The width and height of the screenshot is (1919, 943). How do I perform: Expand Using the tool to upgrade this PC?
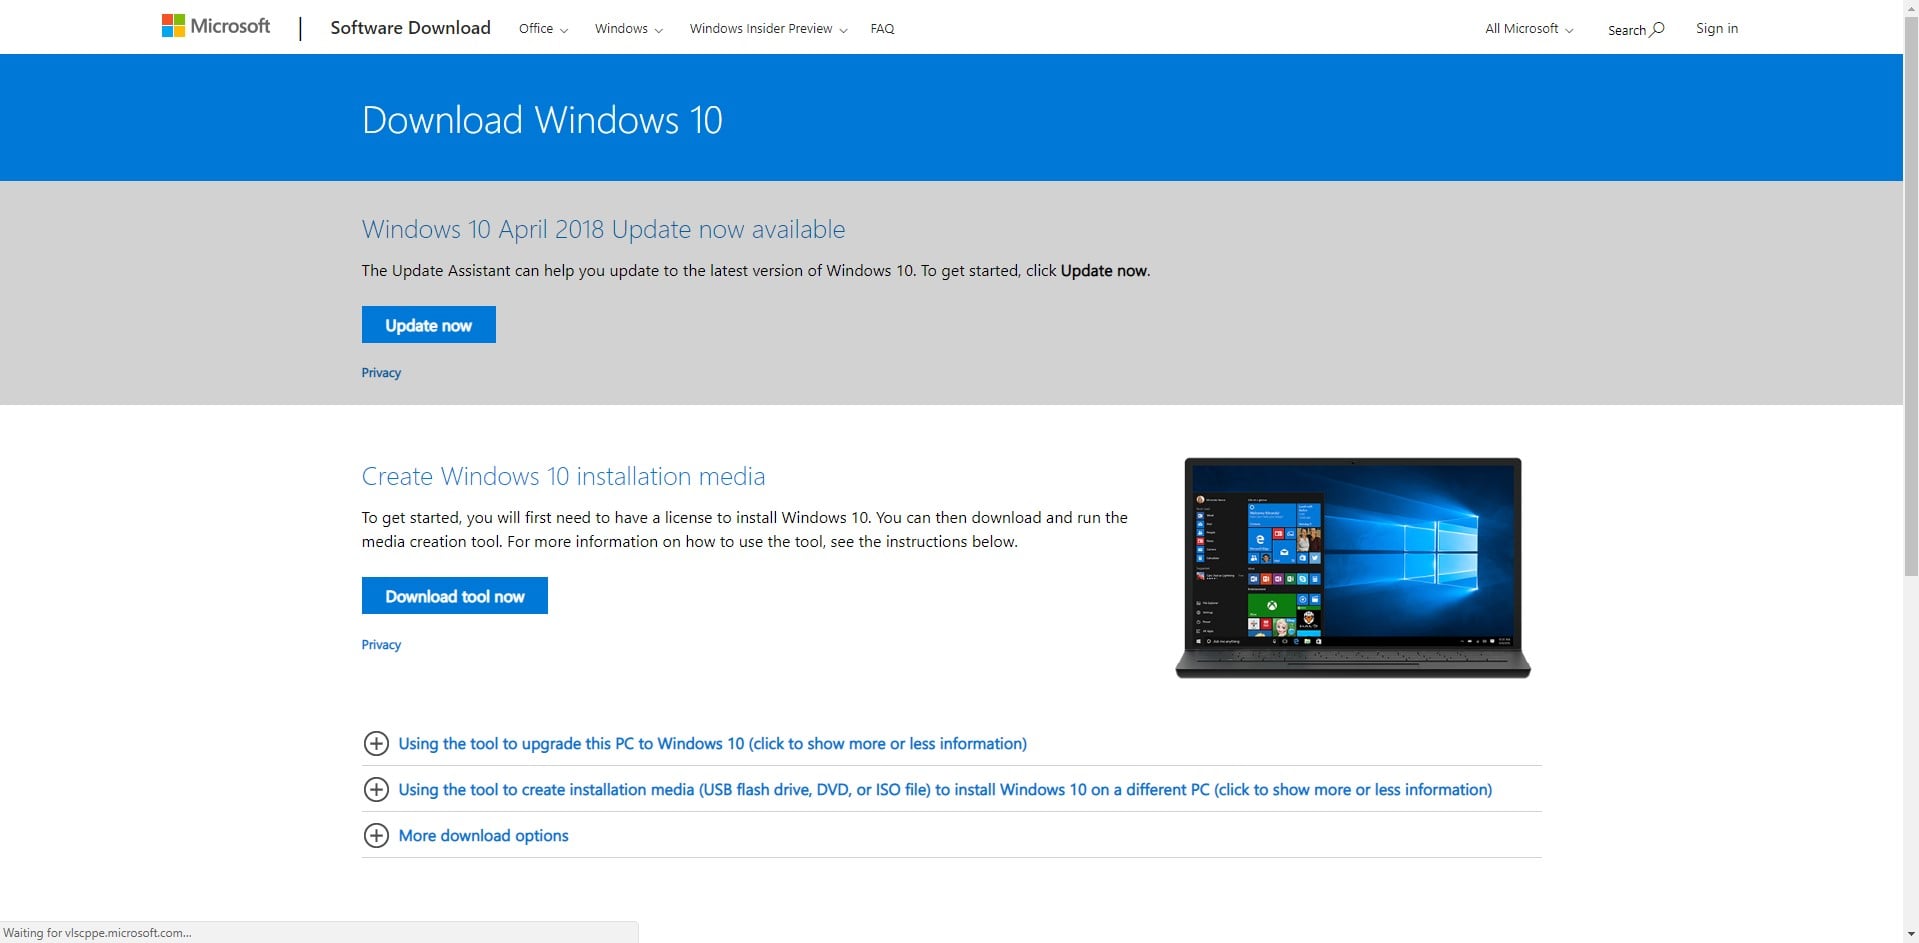(712, 743)
